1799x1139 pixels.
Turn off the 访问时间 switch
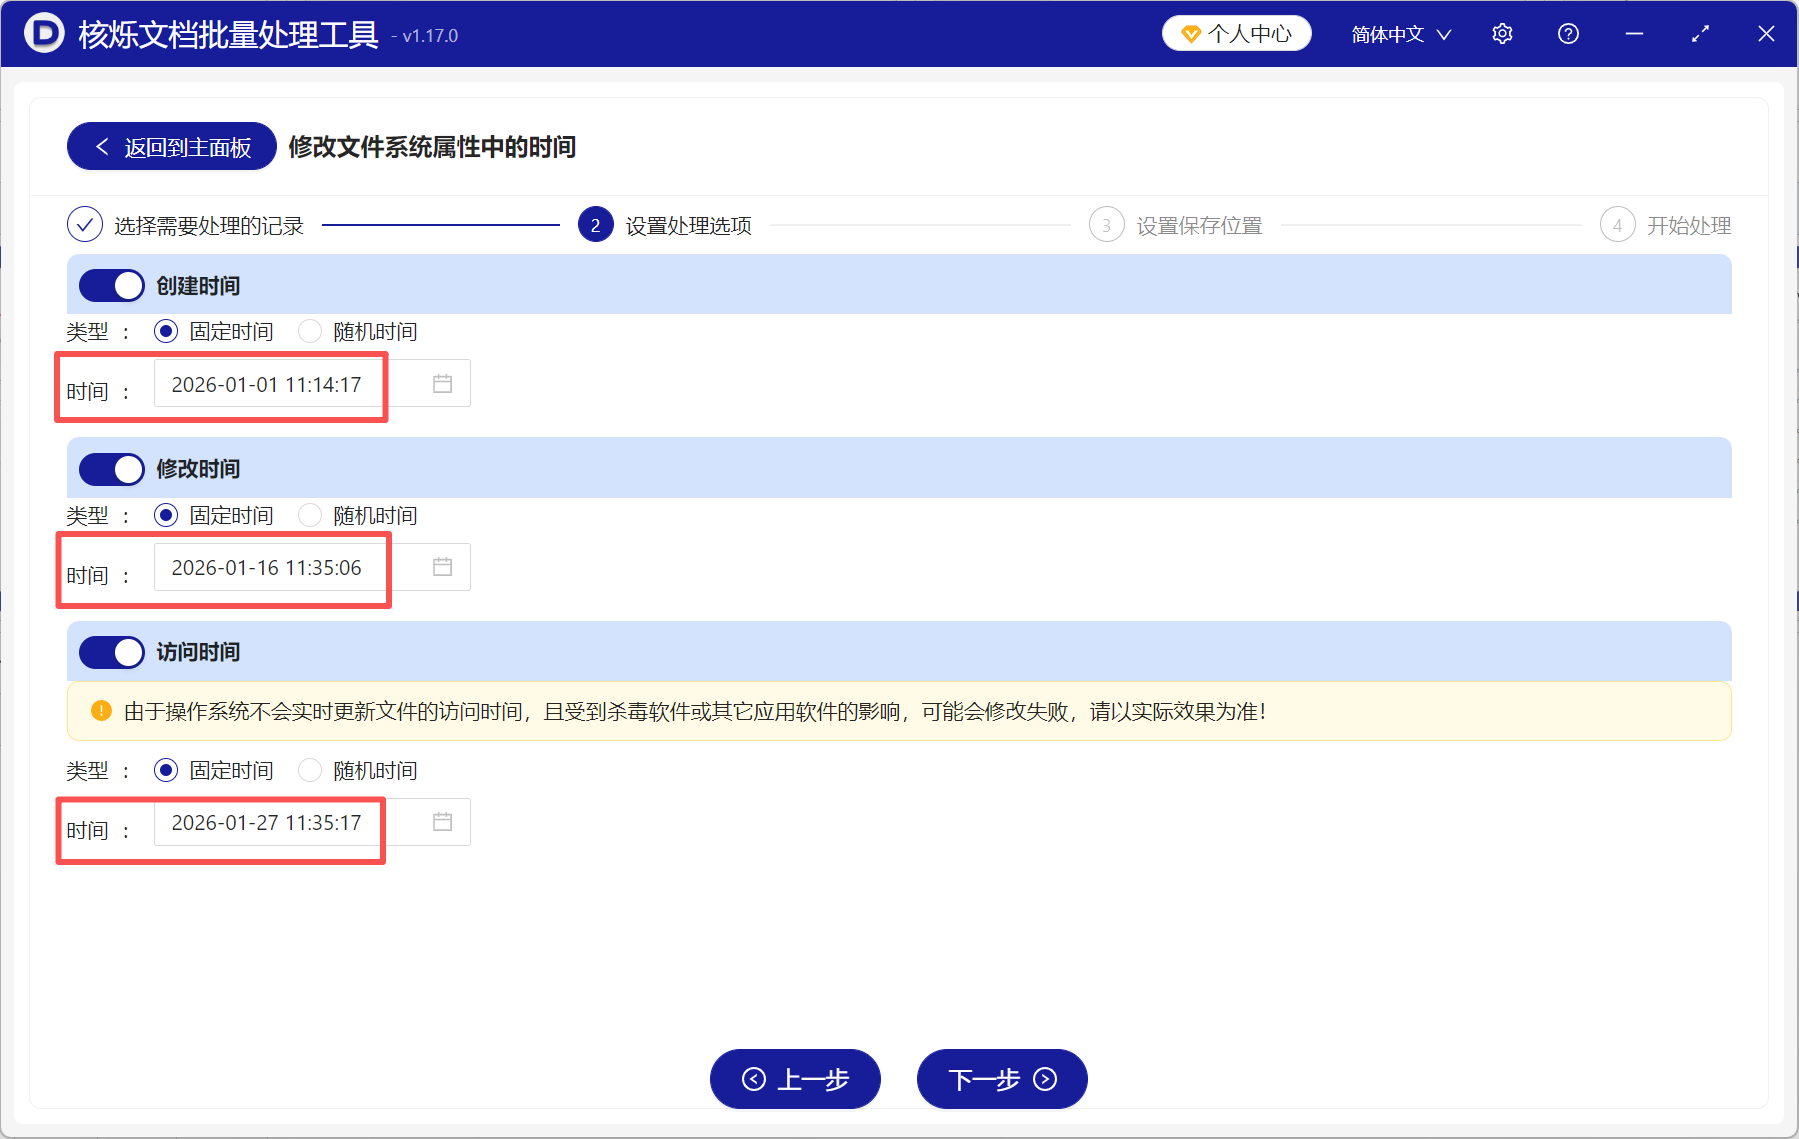(111, 651)
